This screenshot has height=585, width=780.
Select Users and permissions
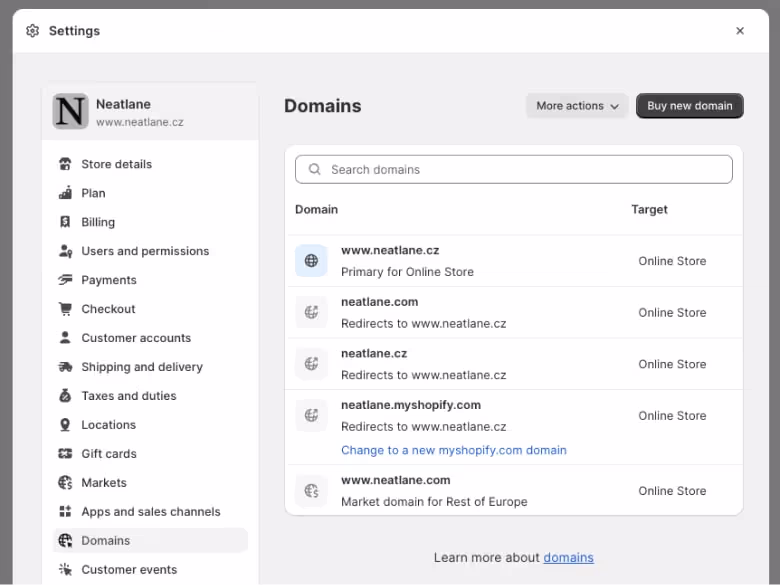tap(150, 251)
